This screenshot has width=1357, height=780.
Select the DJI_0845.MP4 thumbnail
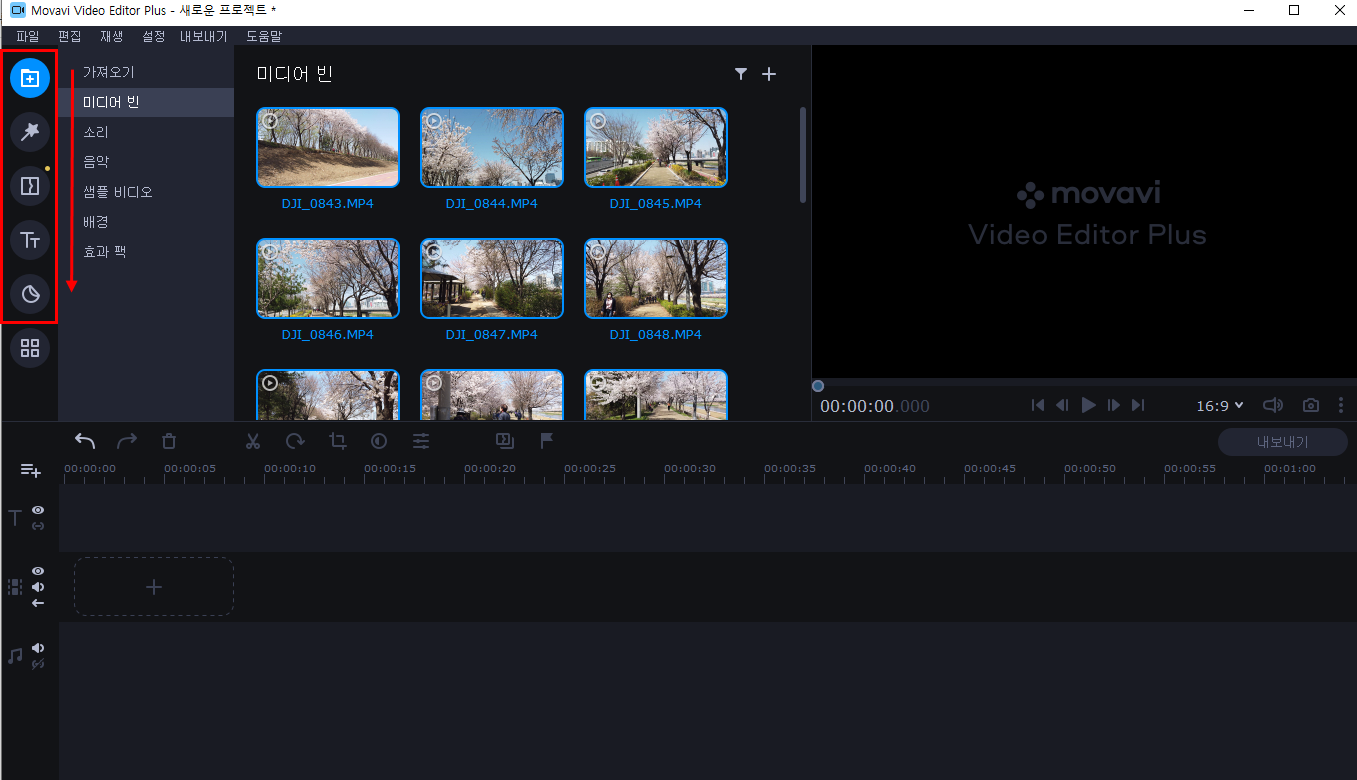pyautogui.click(x=656, y=148)
